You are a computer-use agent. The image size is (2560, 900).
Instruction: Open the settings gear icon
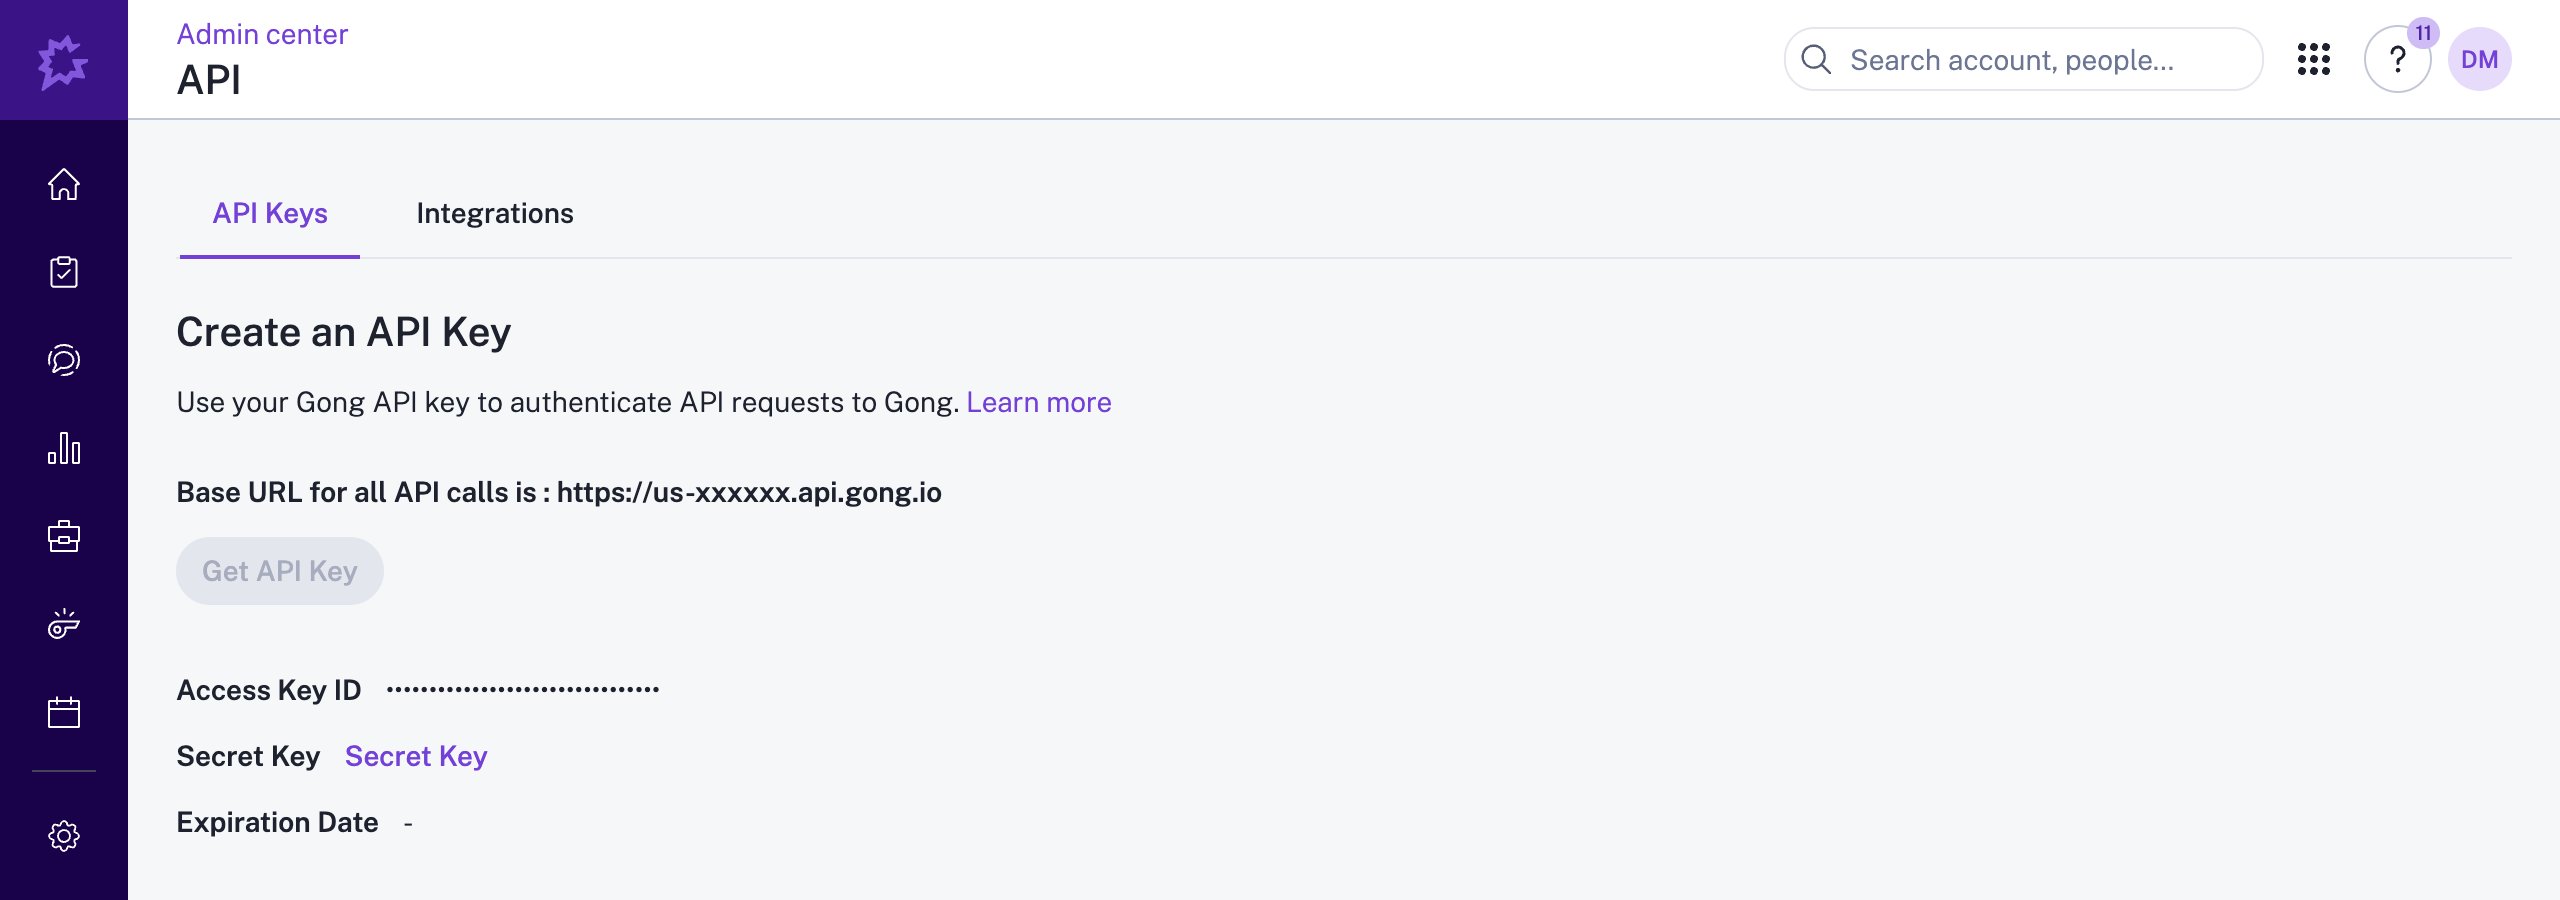[64, 836]
